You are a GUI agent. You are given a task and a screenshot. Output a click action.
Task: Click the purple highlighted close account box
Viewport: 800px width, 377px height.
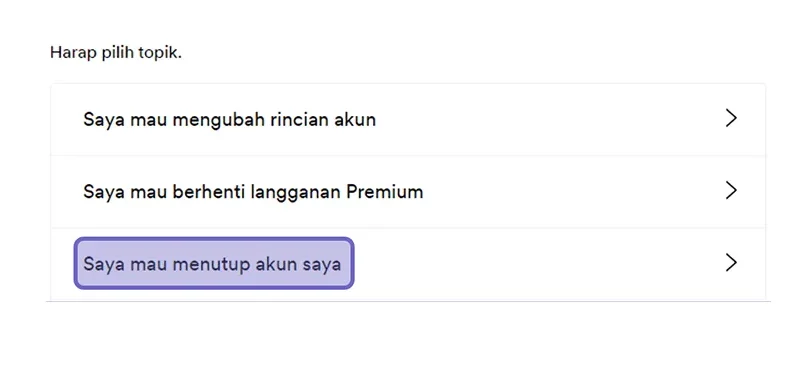tap(214, 263)
